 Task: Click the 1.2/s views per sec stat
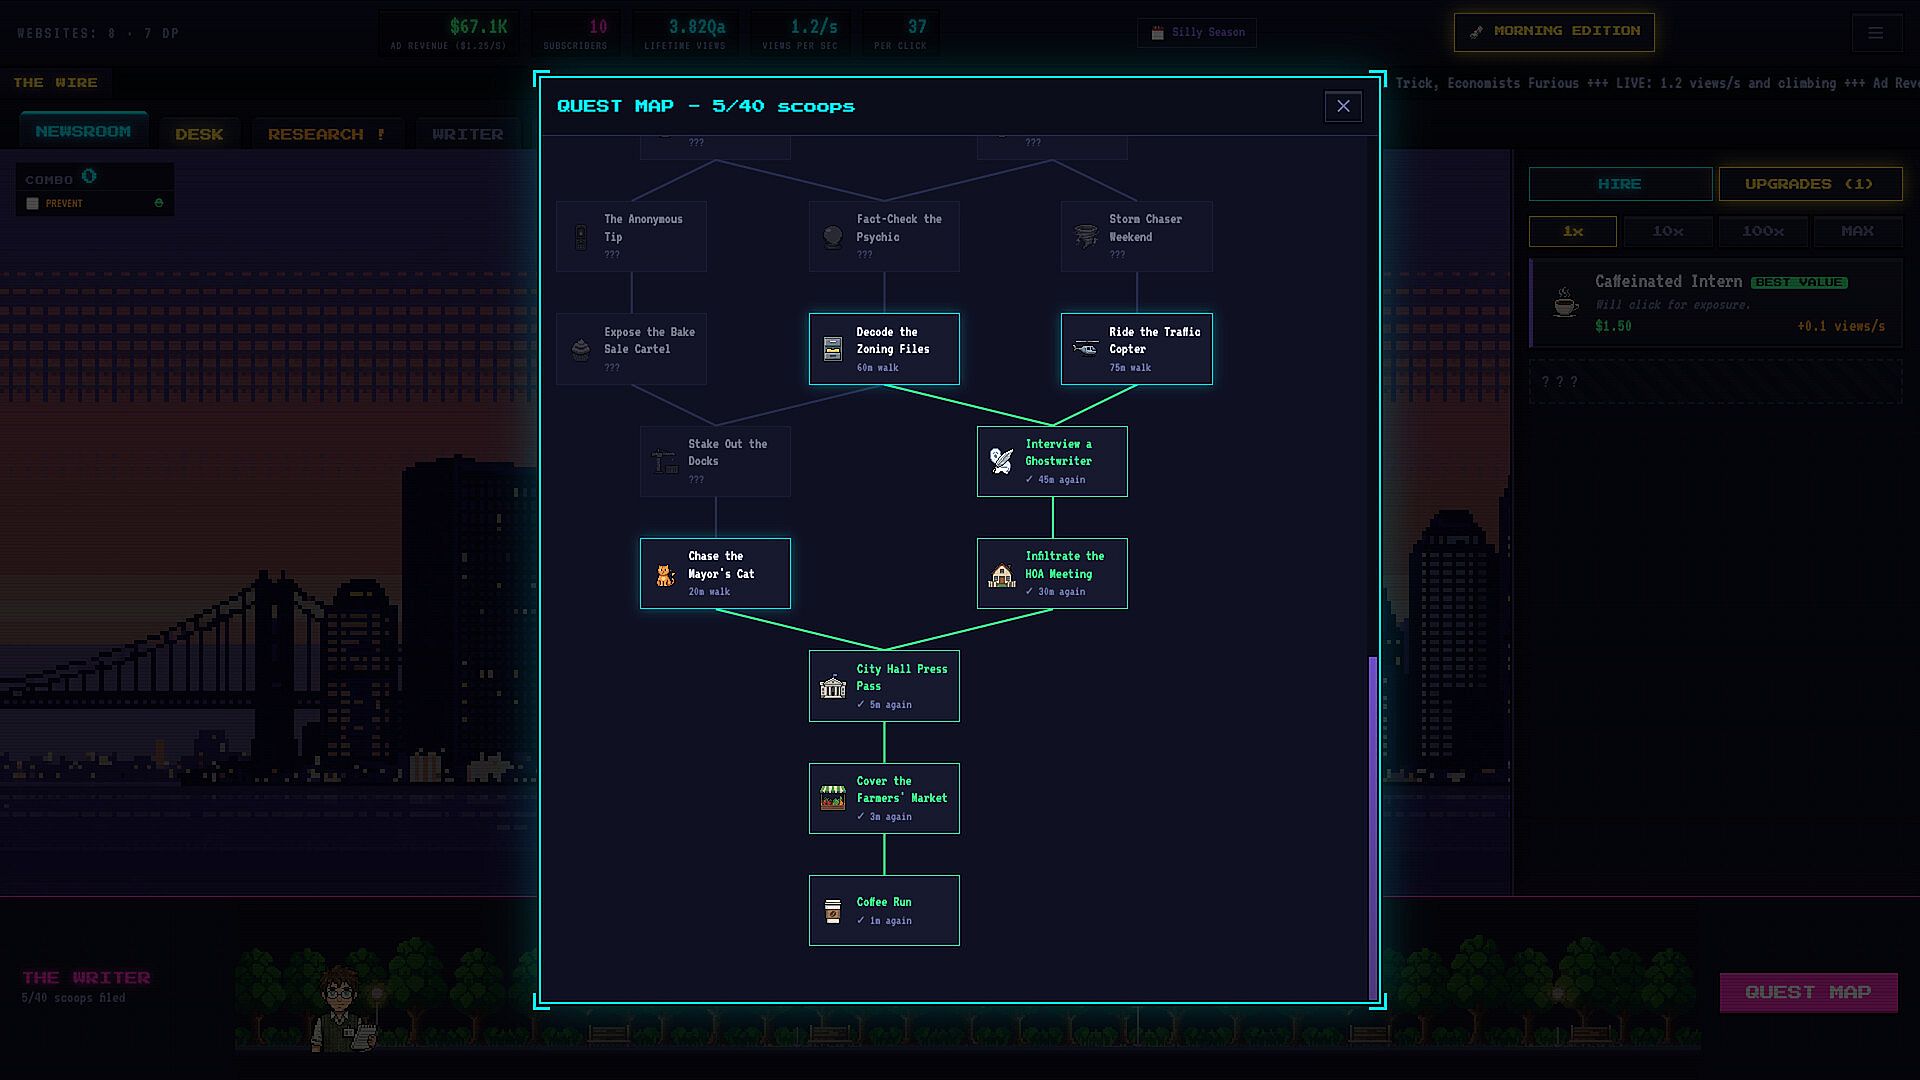click(800, 33)
